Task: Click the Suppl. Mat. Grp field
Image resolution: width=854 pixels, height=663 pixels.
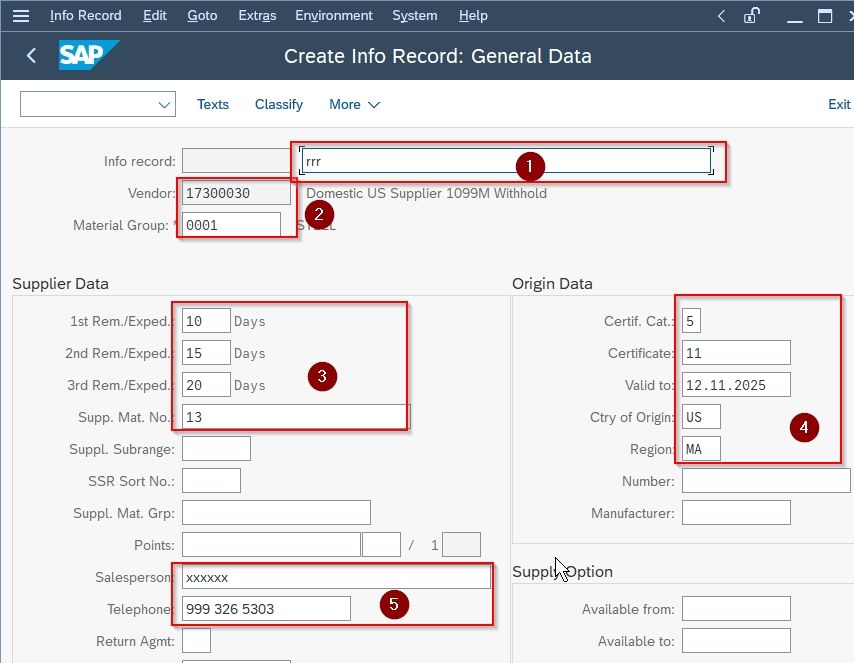Action: pos(276,513)
